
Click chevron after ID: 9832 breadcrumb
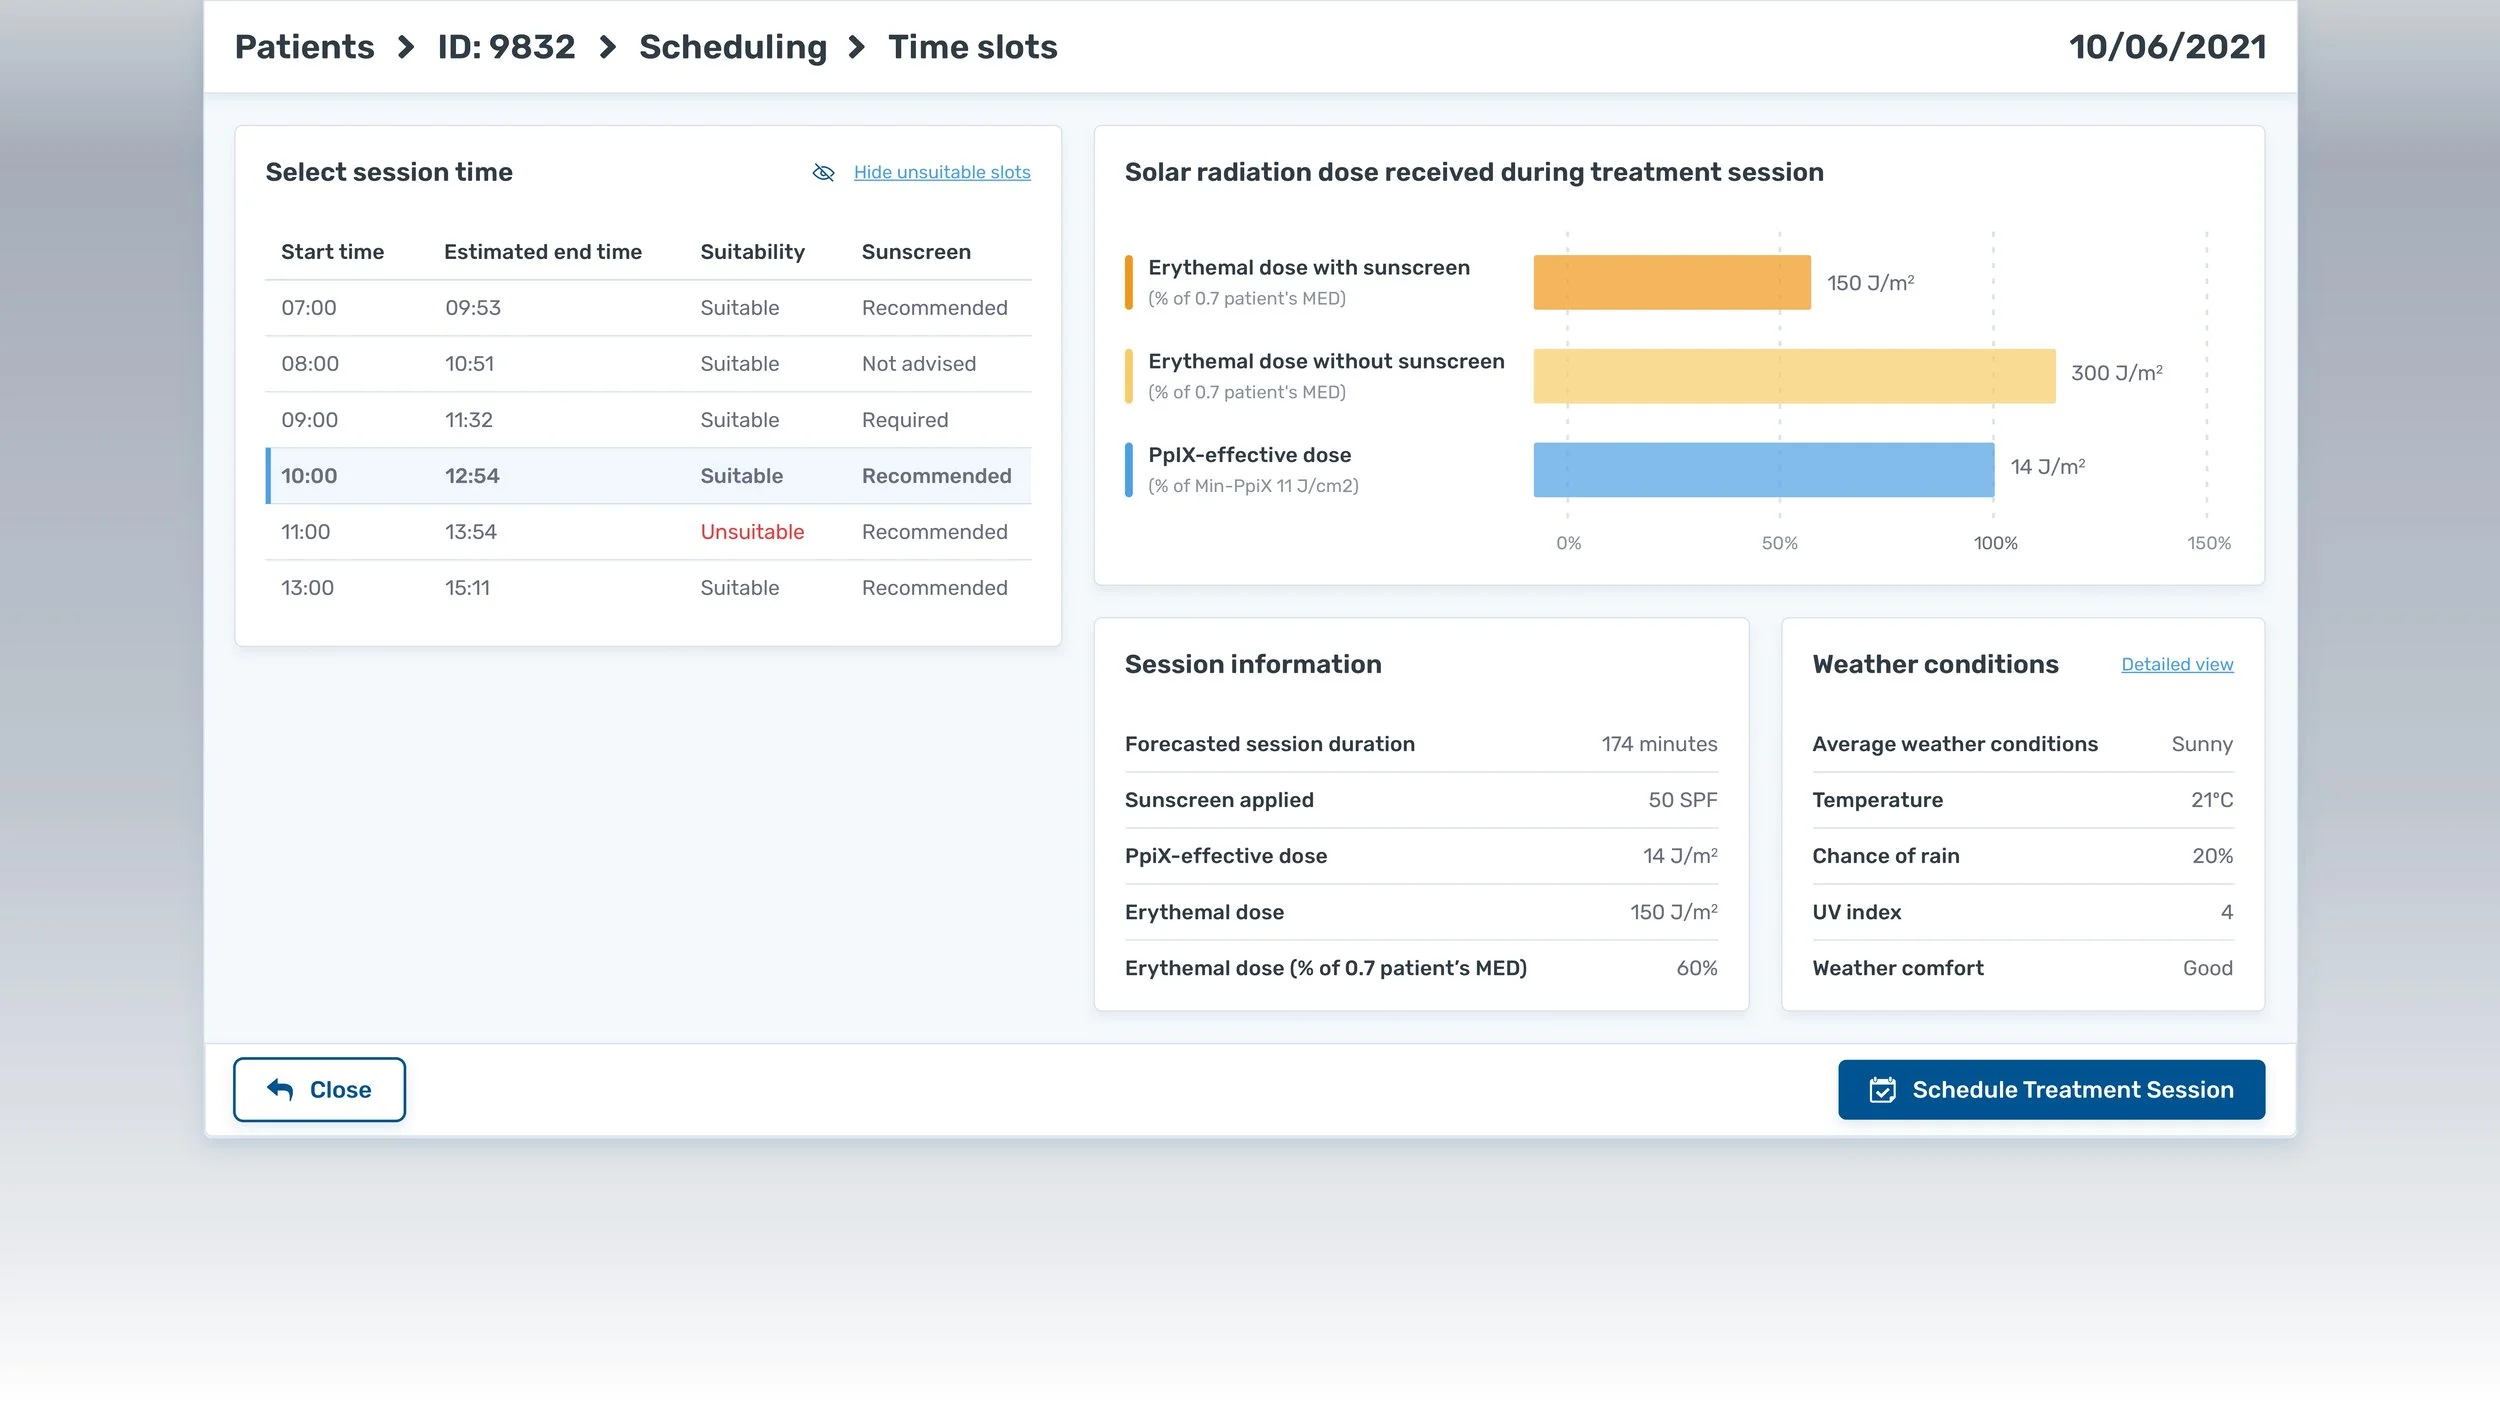tap(608, 47)
